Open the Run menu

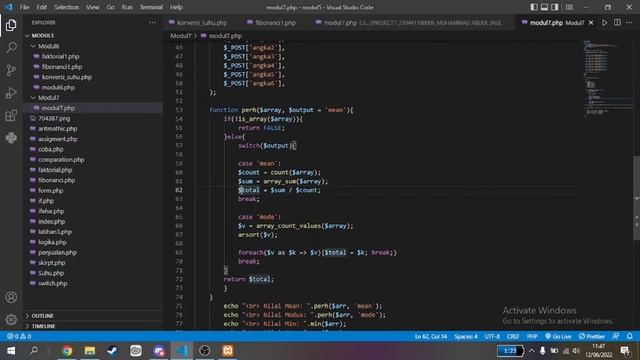(x=127, y=7)
